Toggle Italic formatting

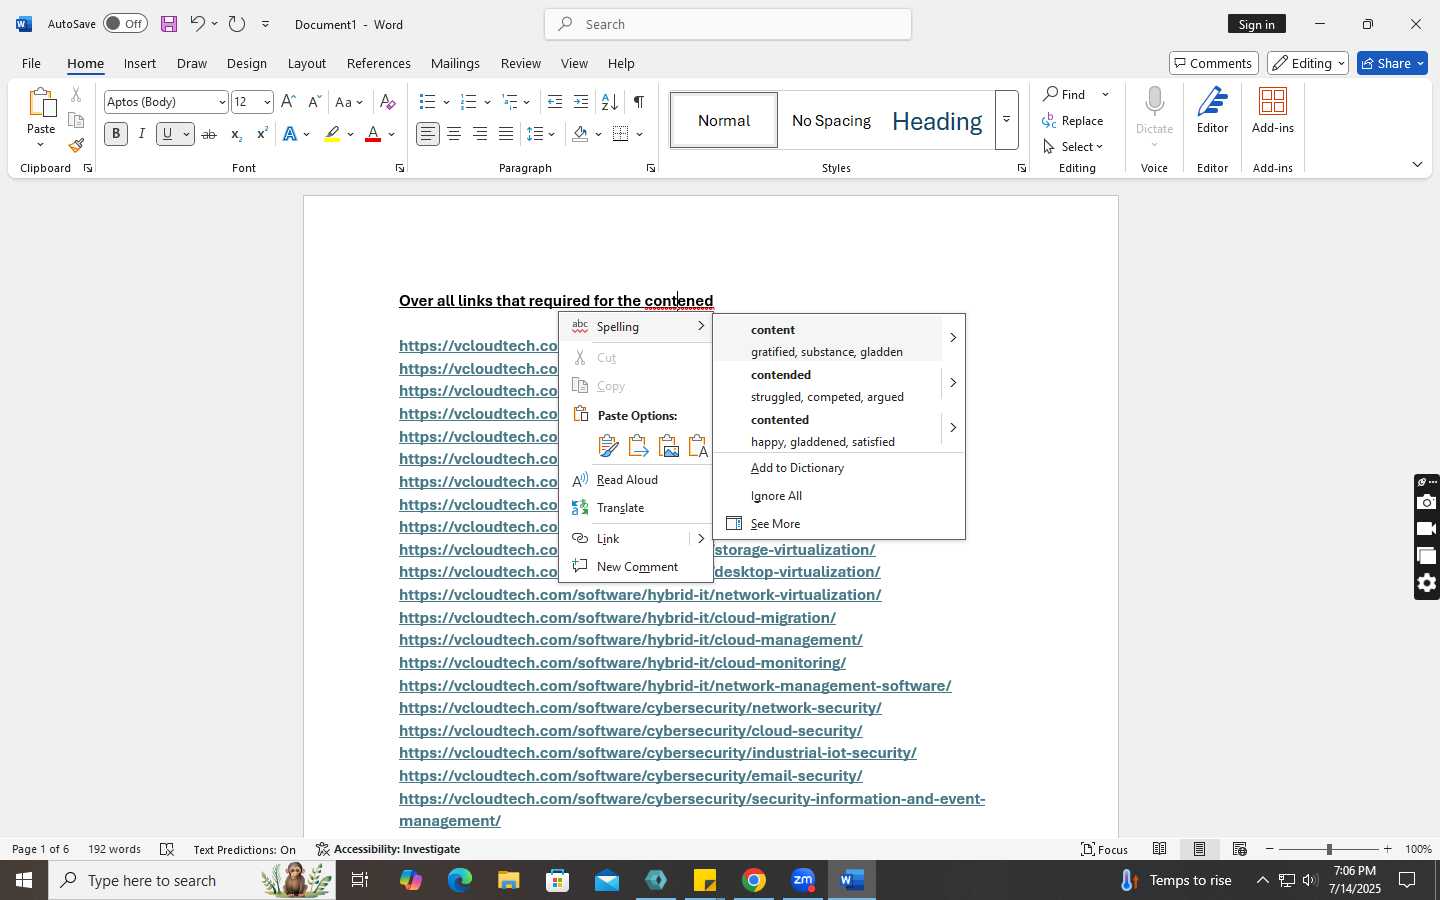pos(142,134)
